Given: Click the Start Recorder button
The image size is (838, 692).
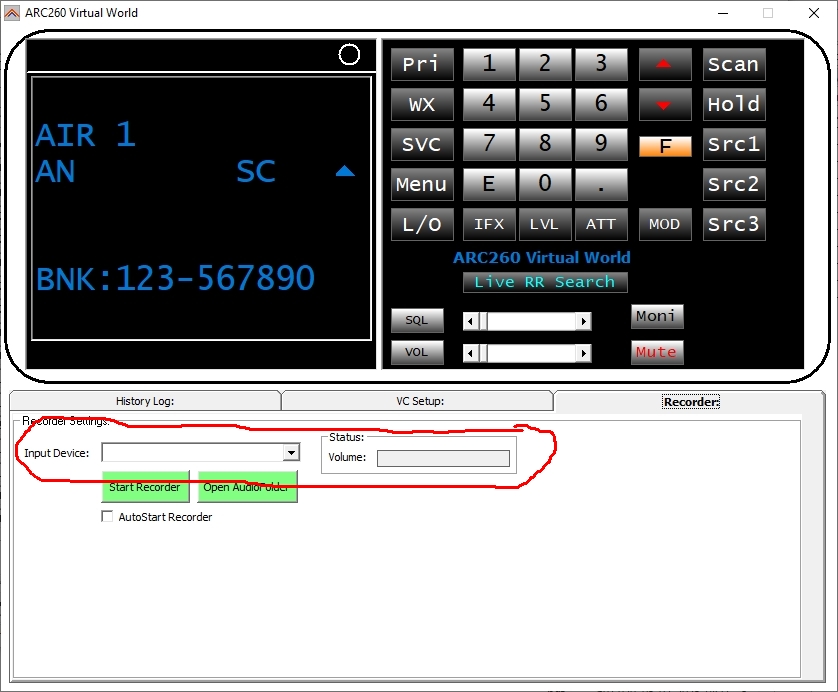Looking at the screenshot, I should point(145,487).
